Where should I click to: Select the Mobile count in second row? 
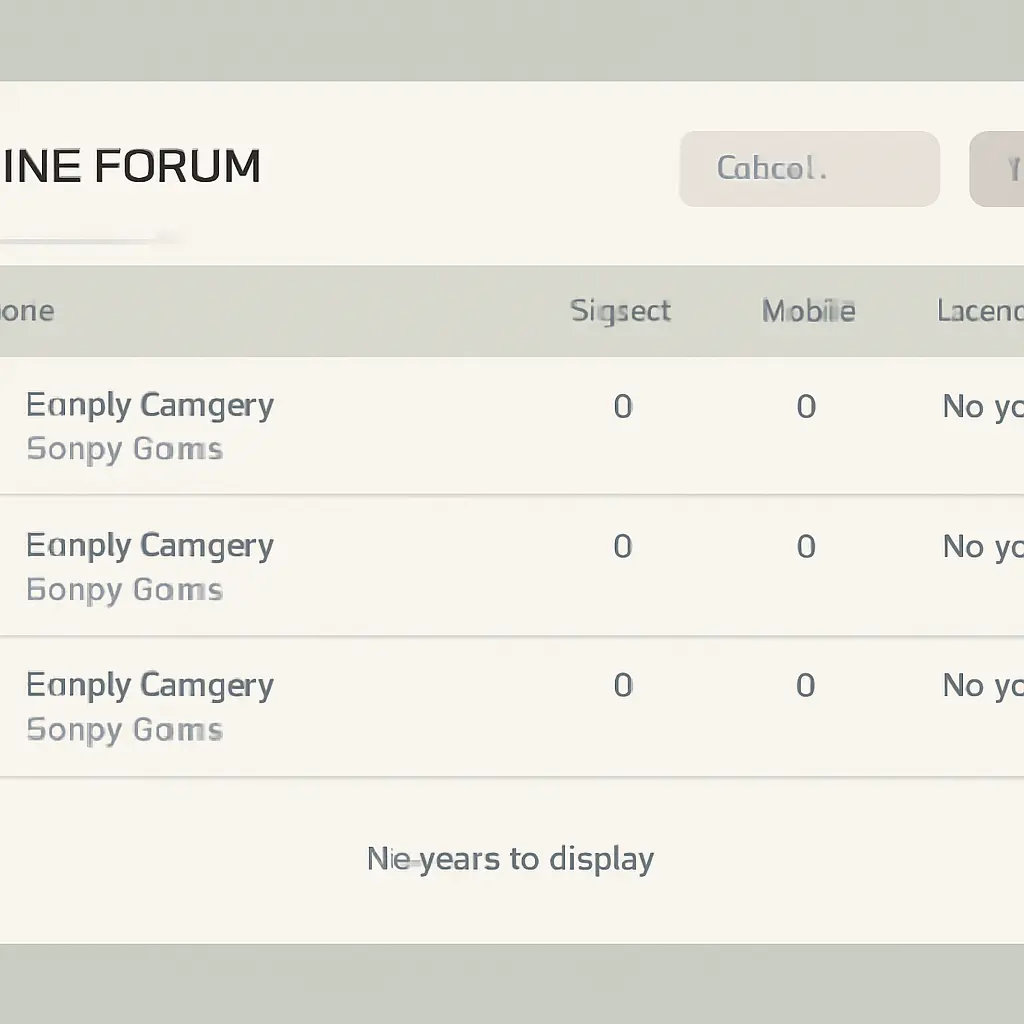tap(806, 547)
